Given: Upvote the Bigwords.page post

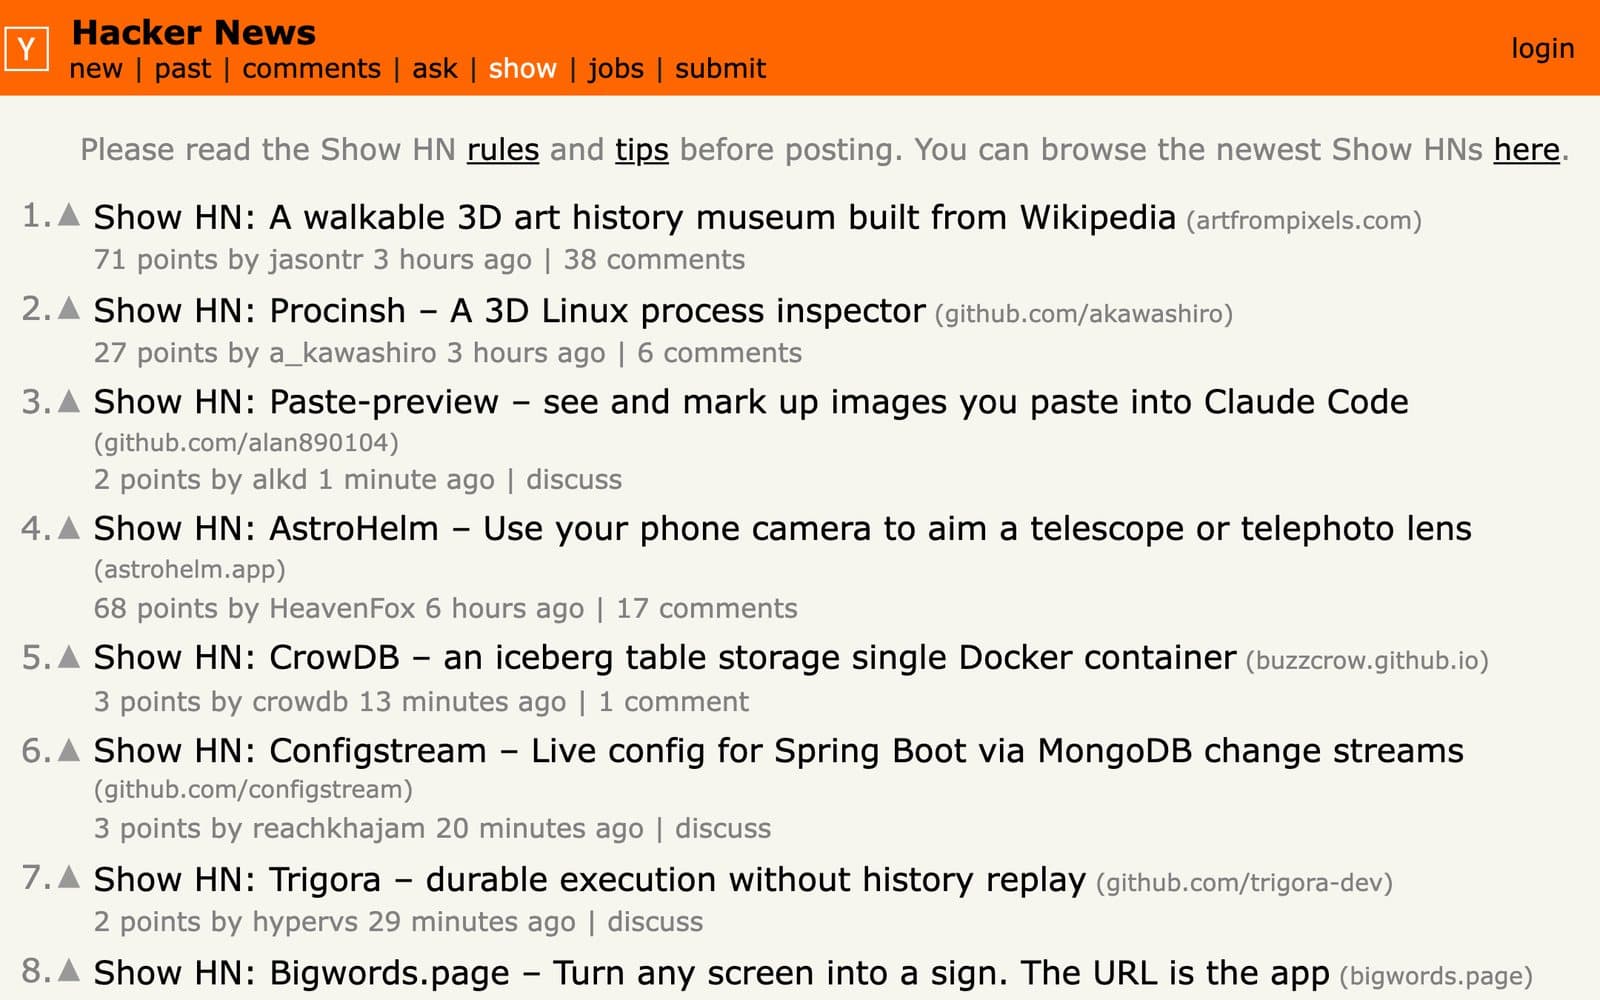Looking at the screenshot, I should click(x=69, y=970).
